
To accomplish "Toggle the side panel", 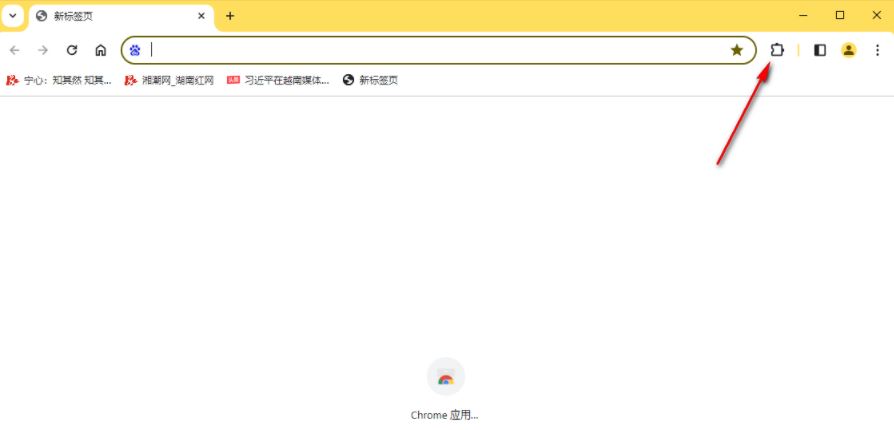I will [x=820, y=50].
